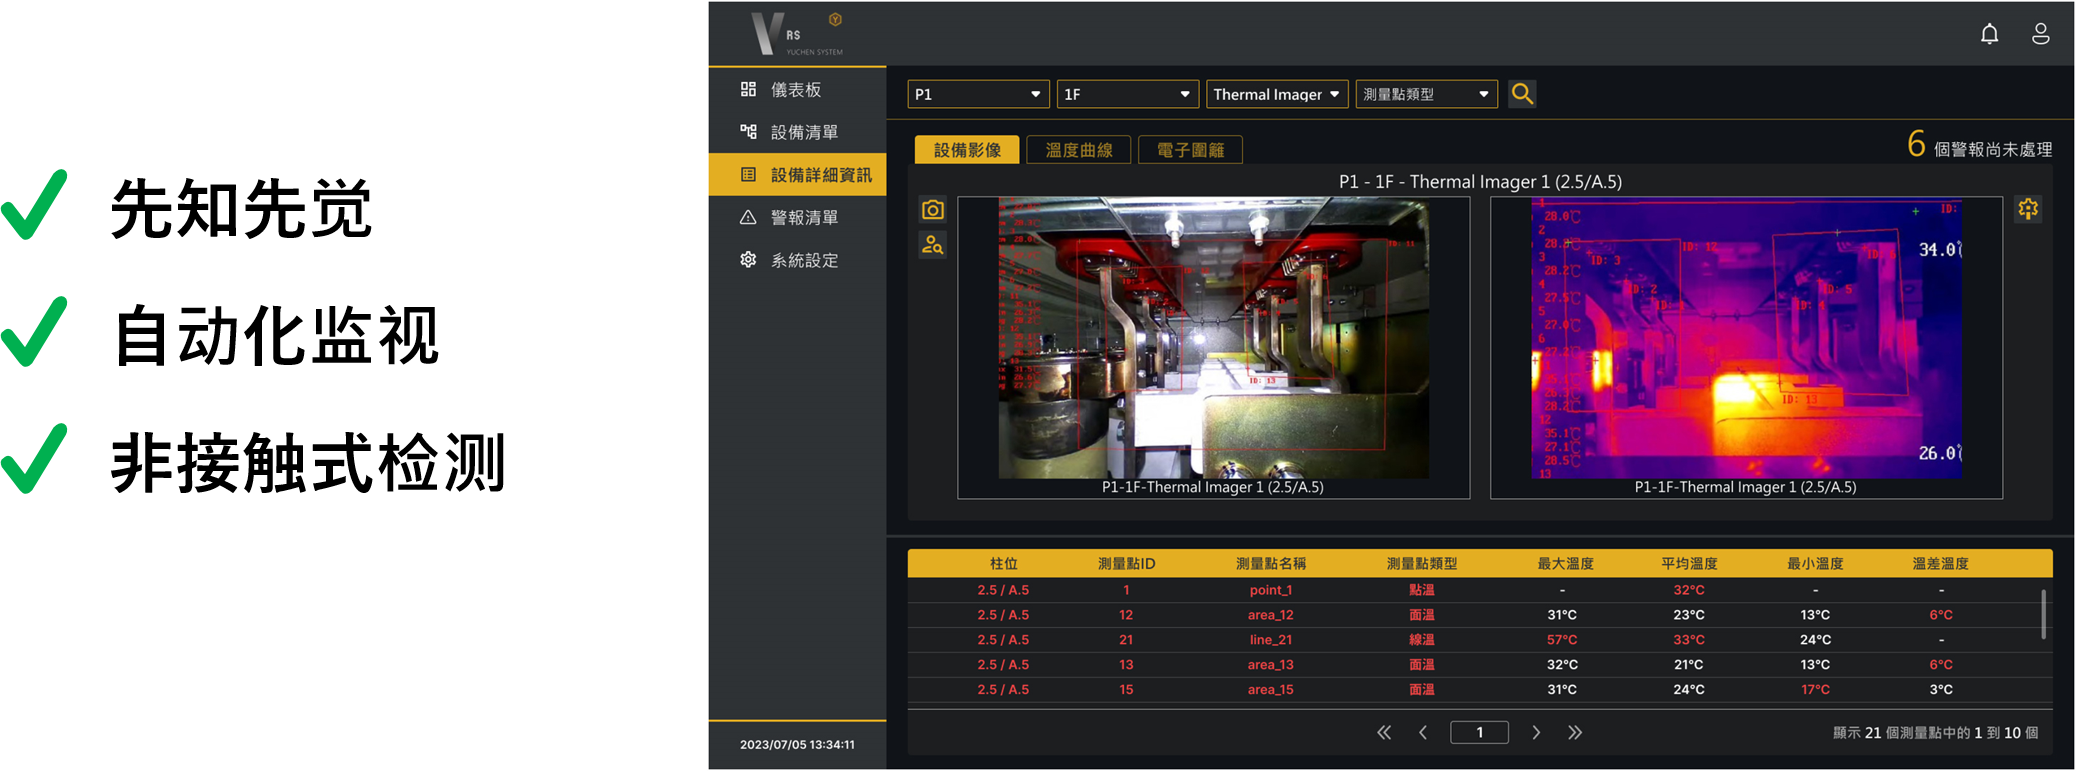Screen dimensions: 2076x771
Task: Open 警報清單 in the sidebar
Action: tap(803, 218)
